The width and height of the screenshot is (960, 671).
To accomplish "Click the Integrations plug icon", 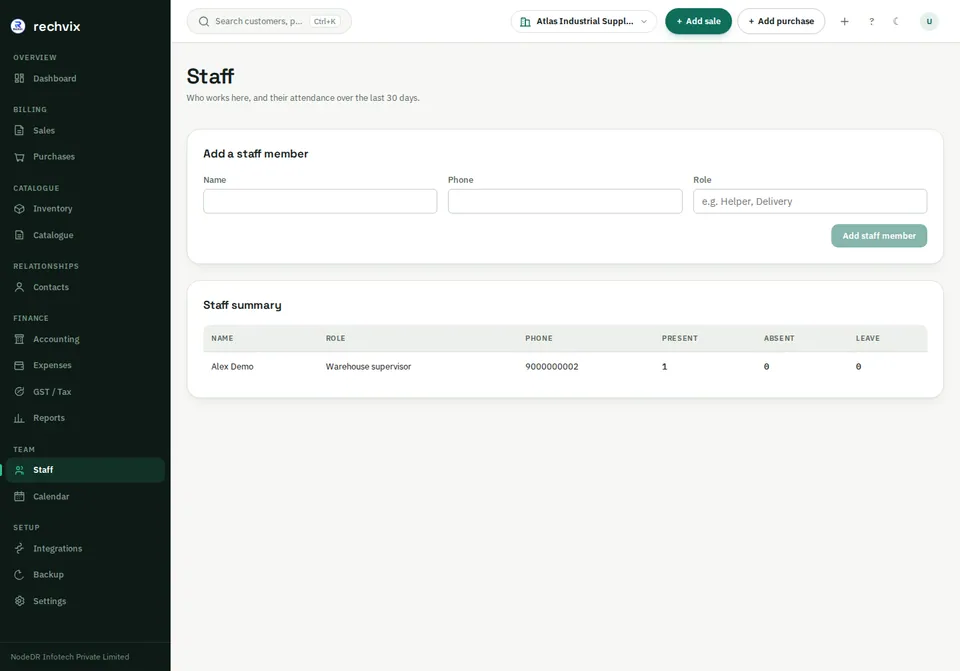I will point(20,549).
